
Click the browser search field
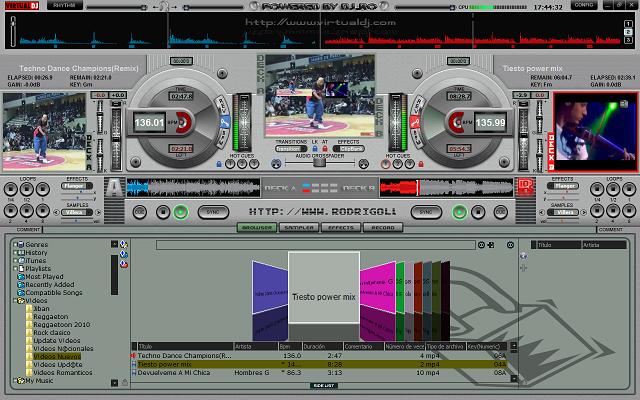tap(316, 245)
